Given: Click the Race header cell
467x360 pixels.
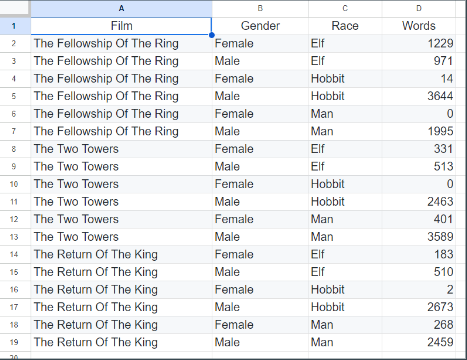Looking at the screenshot, I should point(345,26).
